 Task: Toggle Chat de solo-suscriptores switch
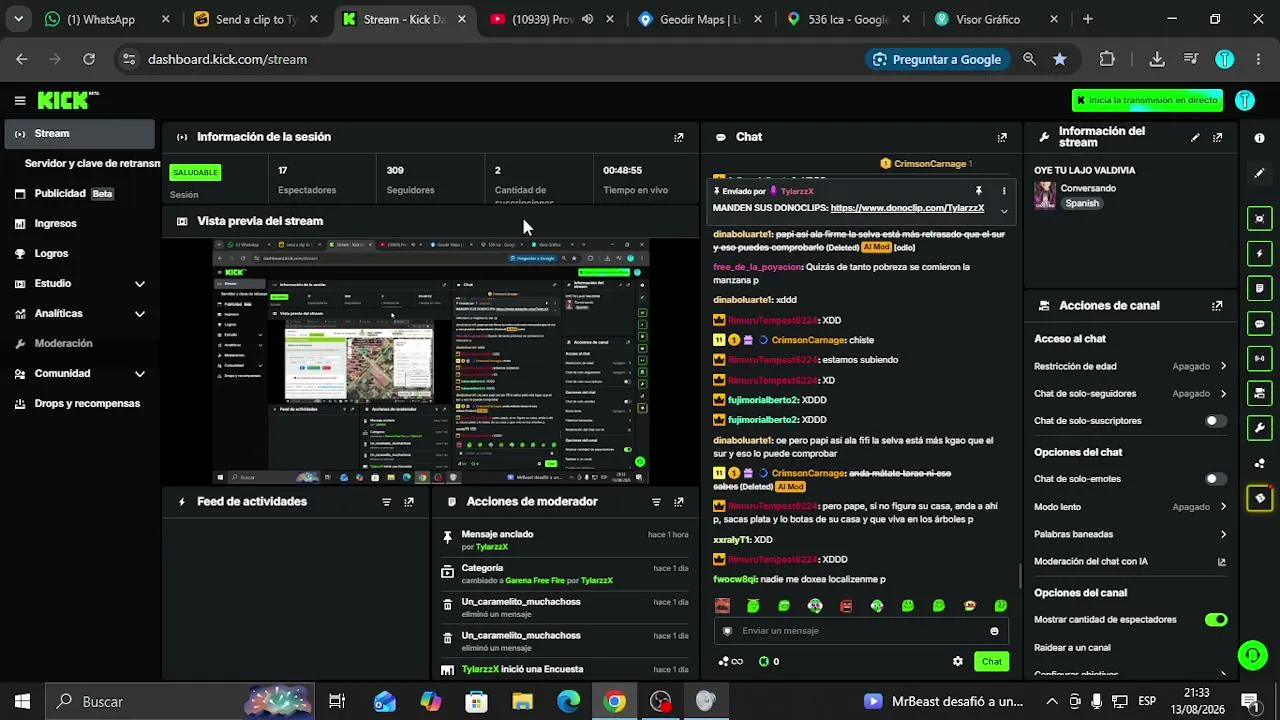(x=1215, y=421)
